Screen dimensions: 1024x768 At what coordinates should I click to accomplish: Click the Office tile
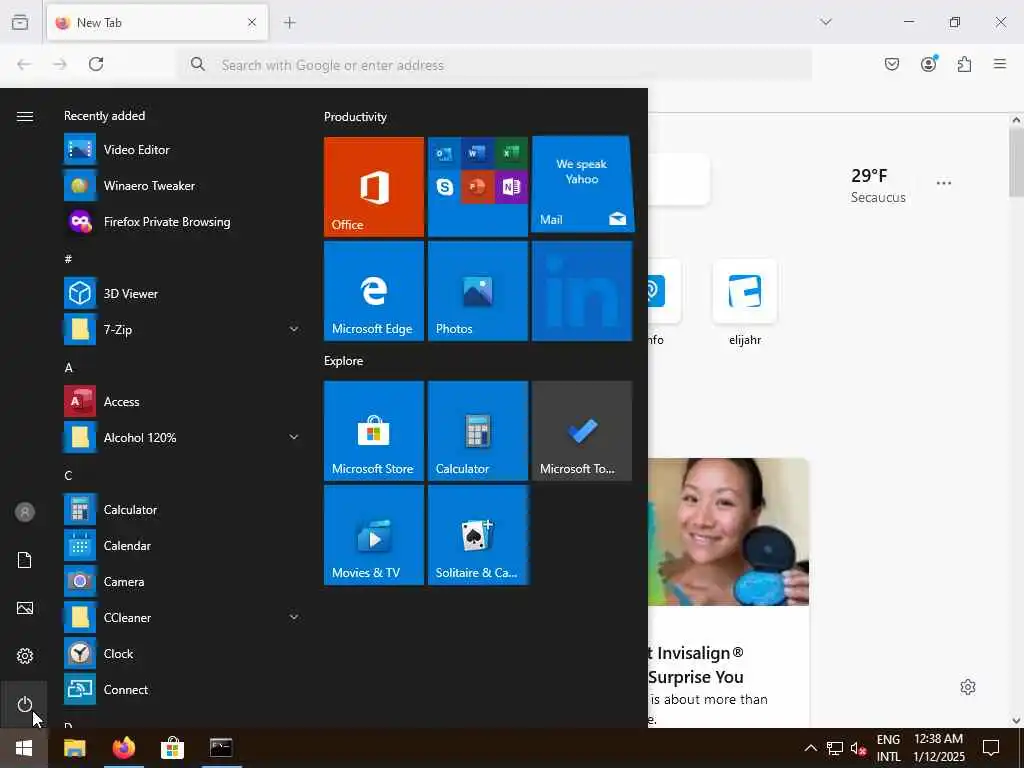(x=374, y=187)
